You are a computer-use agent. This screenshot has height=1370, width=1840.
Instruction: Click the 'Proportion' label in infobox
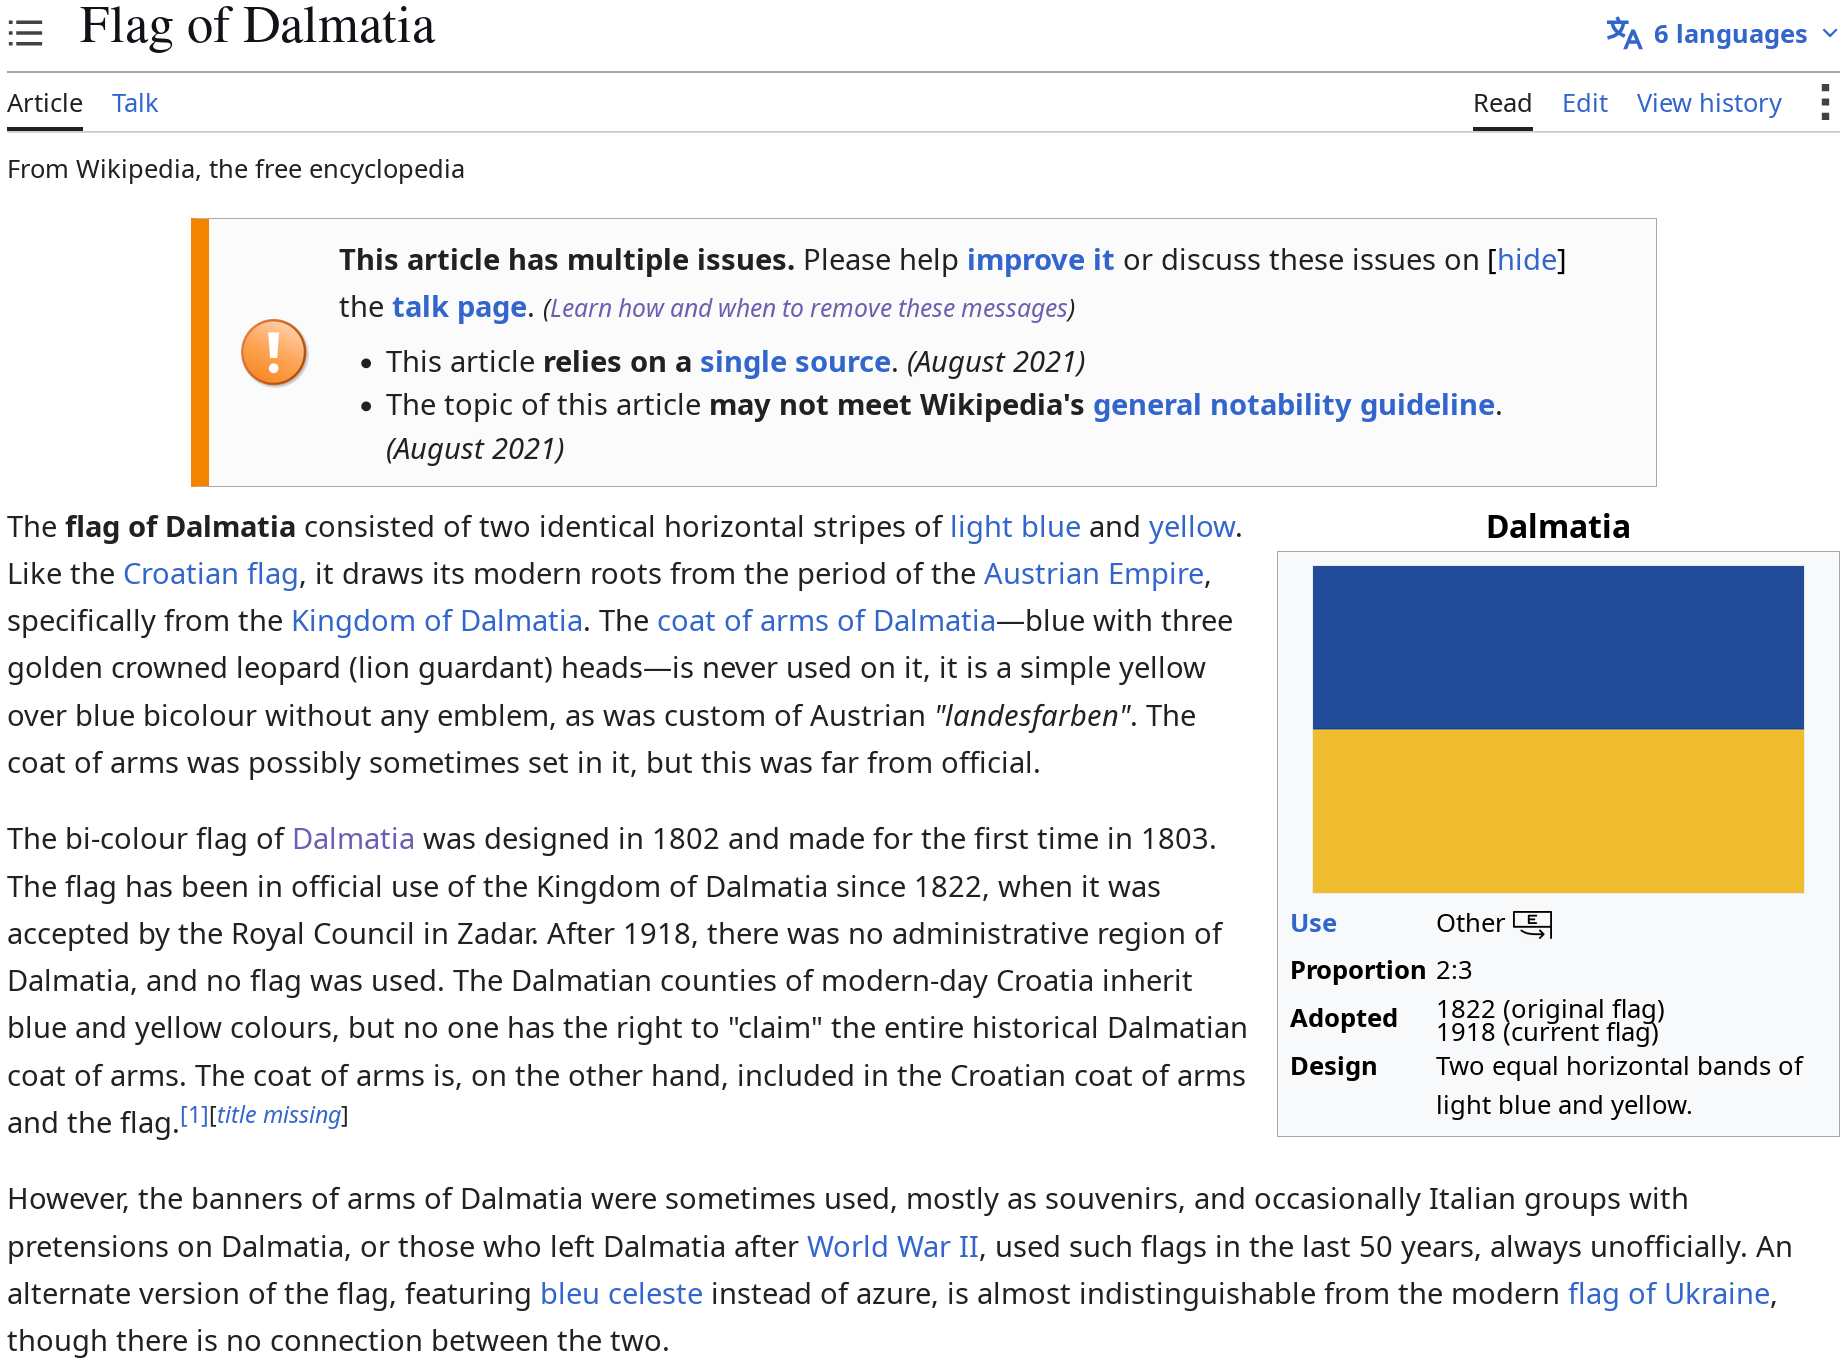pos(1358,970)
